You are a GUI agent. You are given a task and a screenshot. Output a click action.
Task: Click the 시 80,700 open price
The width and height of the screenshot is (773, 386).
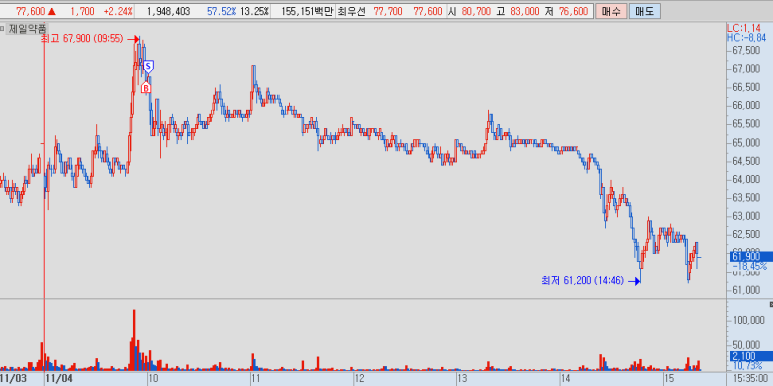click(x=468, y=11)
